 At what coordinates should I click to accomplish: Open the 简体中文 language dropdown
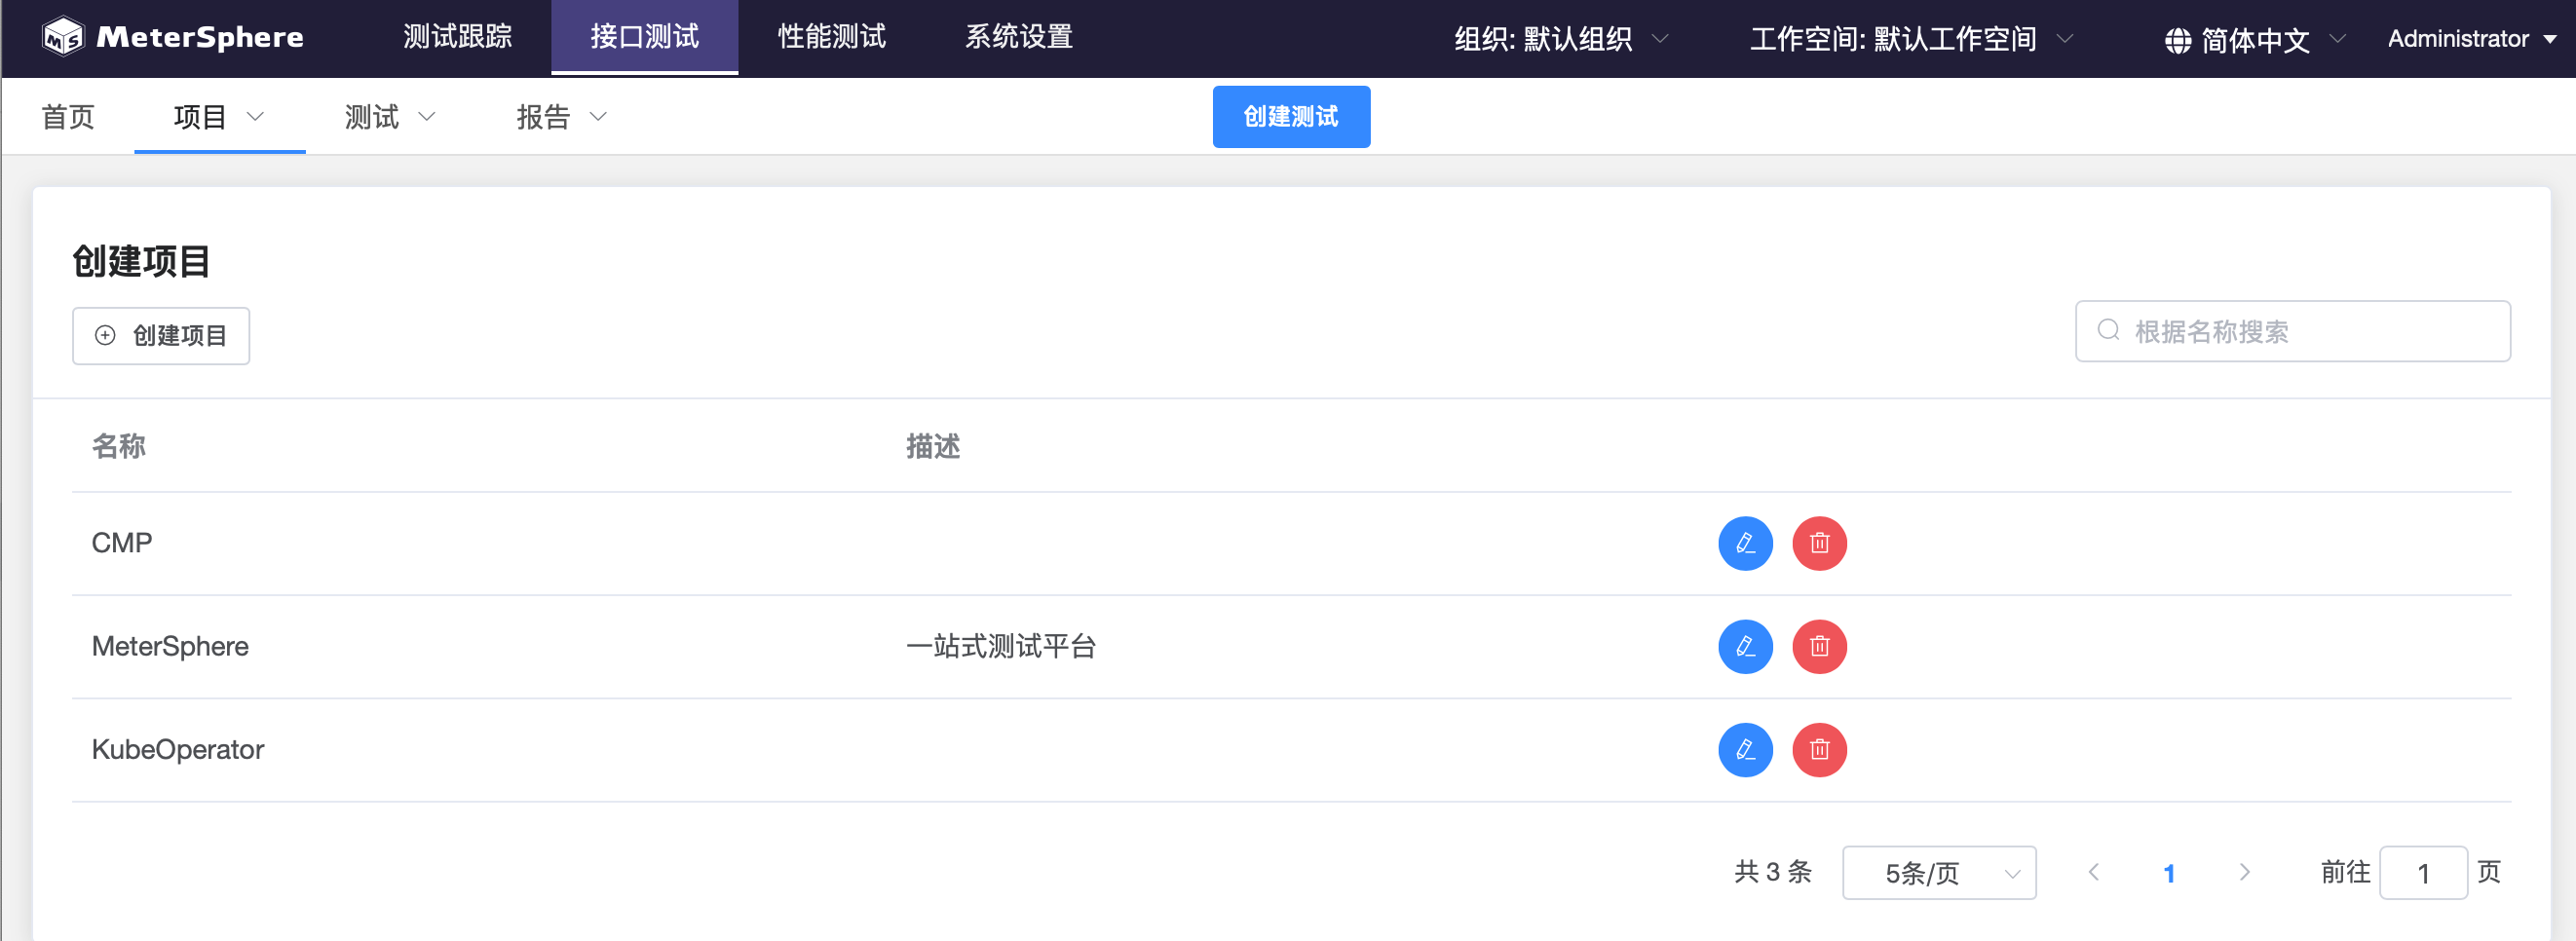(2255, 40)
